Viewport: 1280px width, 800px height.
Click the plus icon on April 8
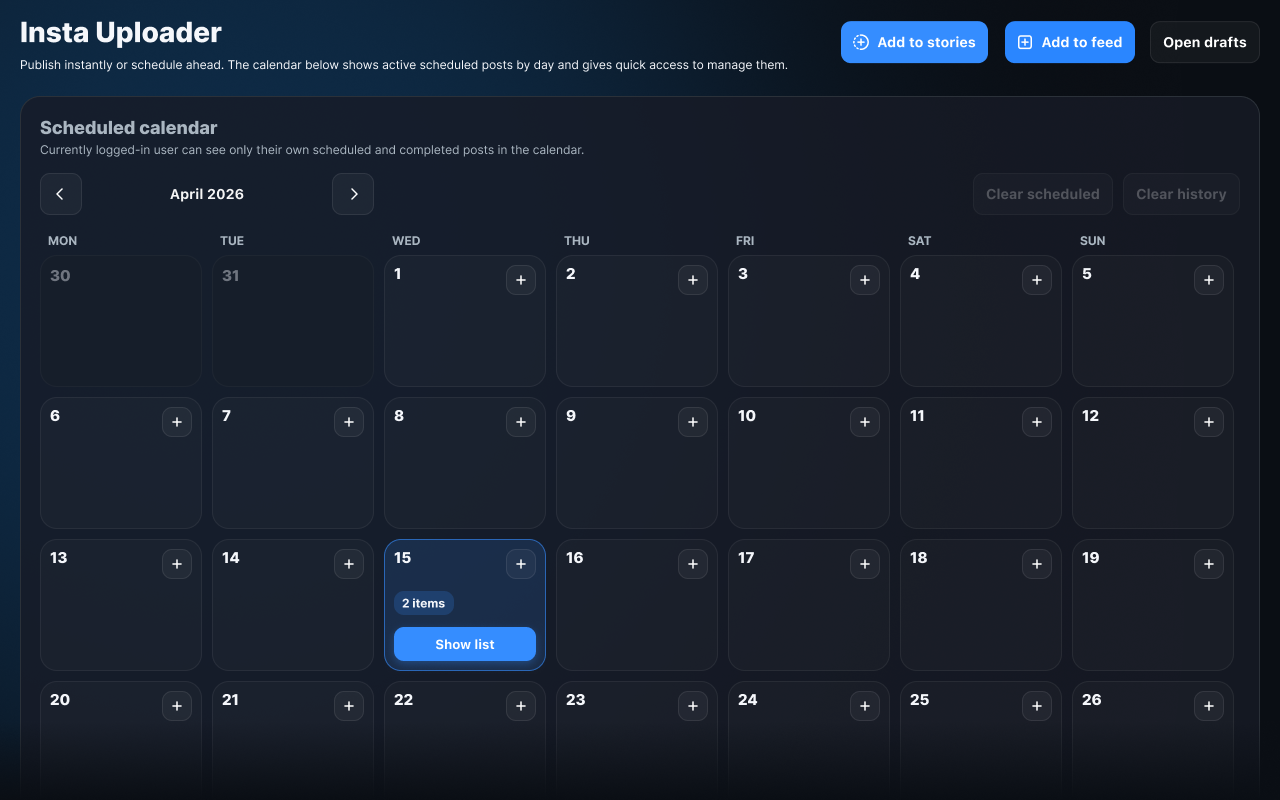click(521, 422)
